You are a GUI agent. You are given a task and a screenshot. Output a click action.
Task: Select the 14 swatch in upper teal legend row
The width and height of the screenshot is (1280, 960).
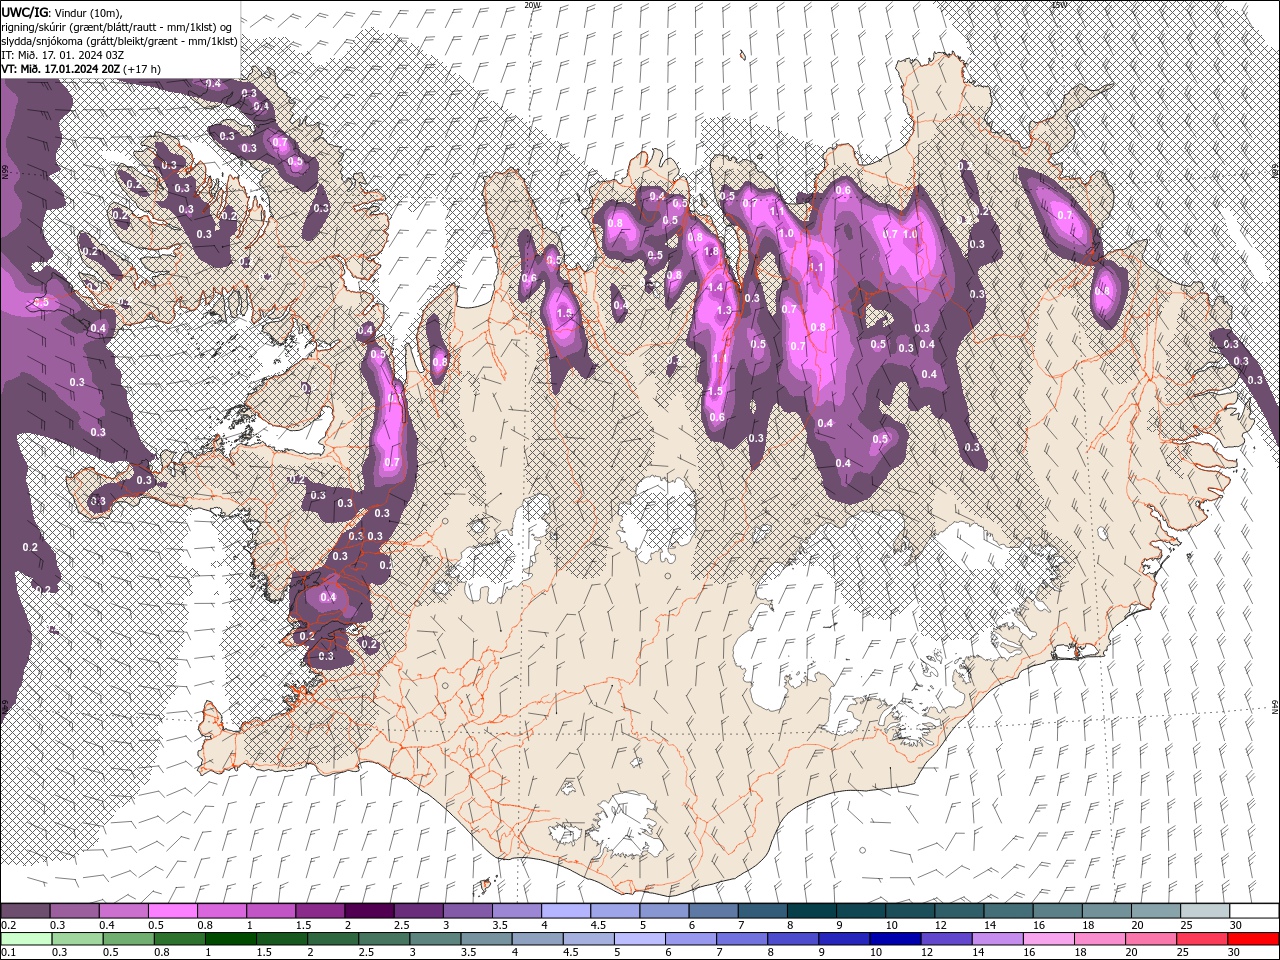(1007, 911)
